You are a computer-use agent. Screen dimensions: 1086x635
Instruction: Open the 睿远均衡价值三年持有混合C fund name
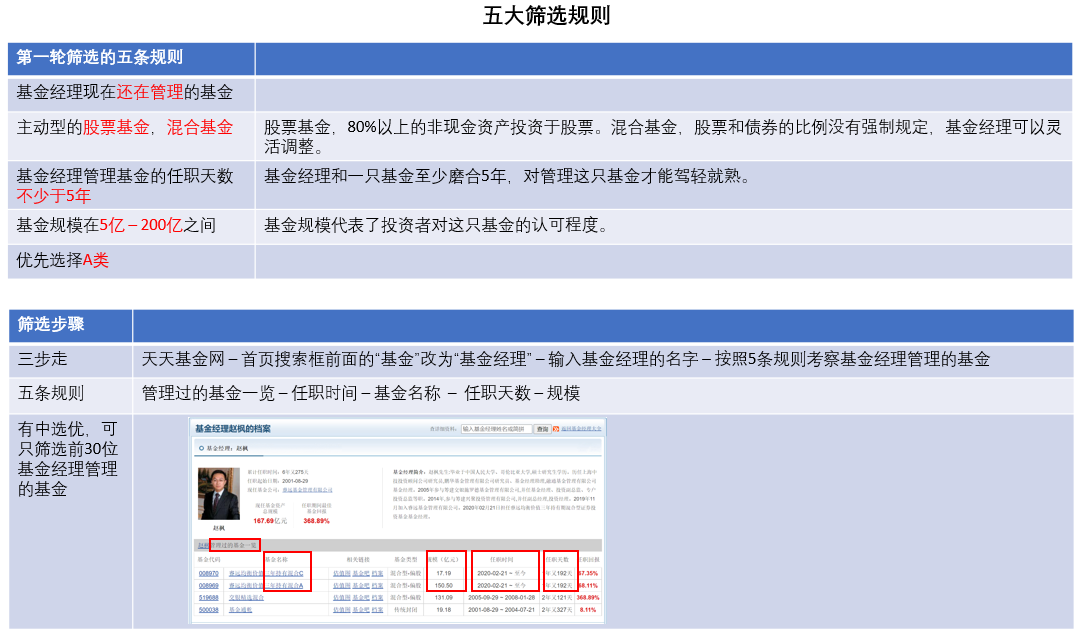tap(266, 573)
